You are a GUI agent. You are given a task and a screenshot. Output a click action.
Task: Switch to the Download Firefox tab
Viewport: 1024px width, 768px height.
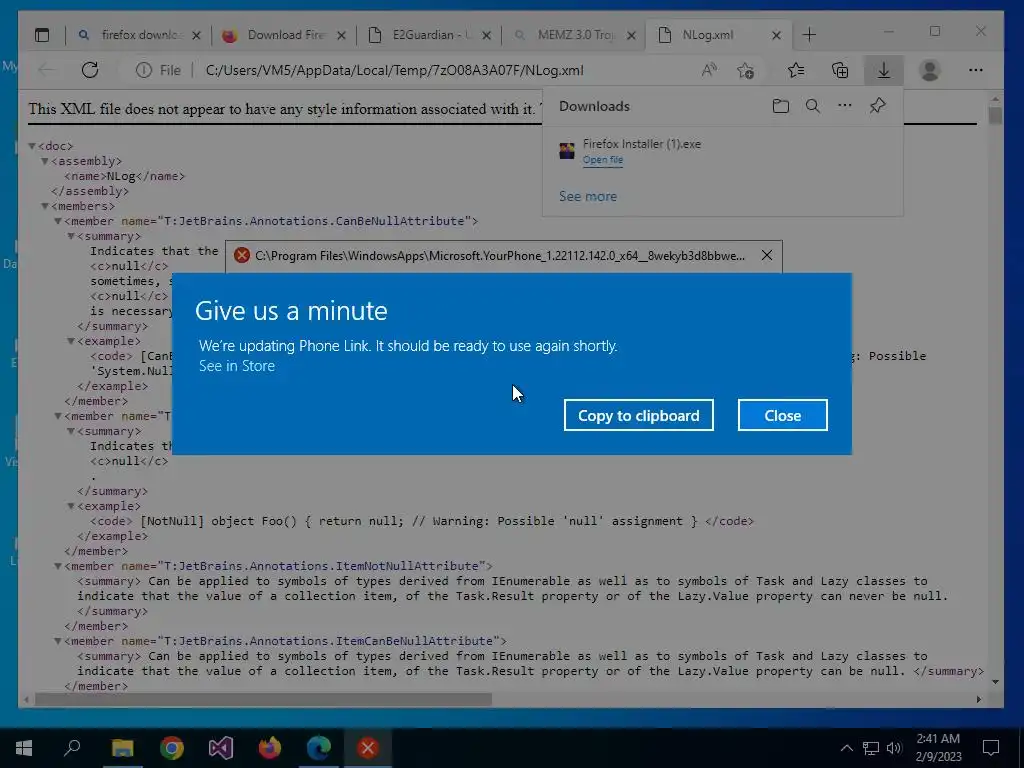[x=283, y=35]
